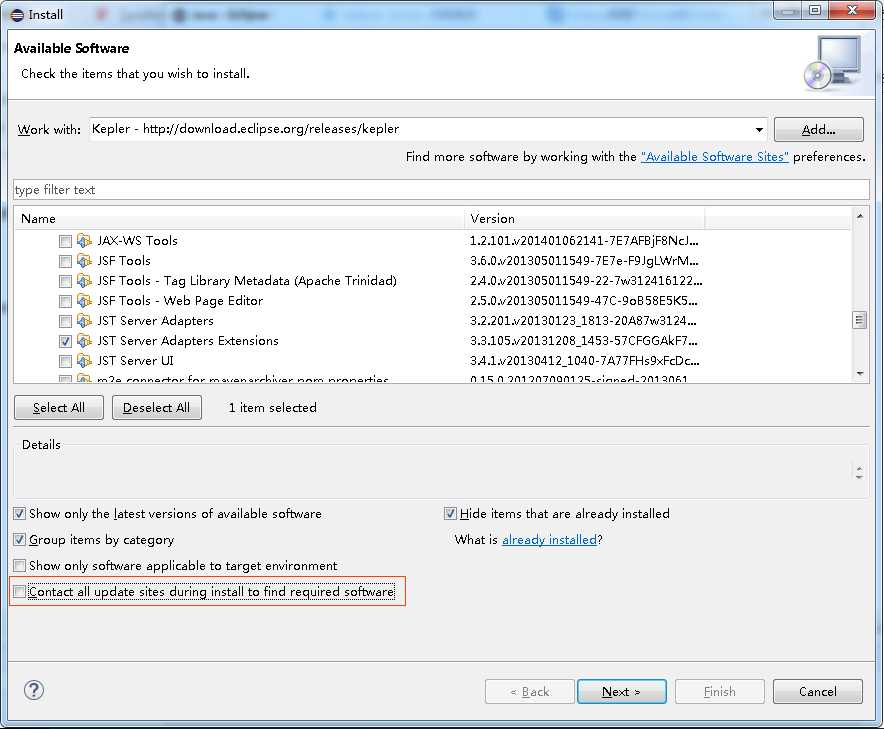Click the Version column header
This screenshot has height=729, width=884.
click(x=585, y=219)
